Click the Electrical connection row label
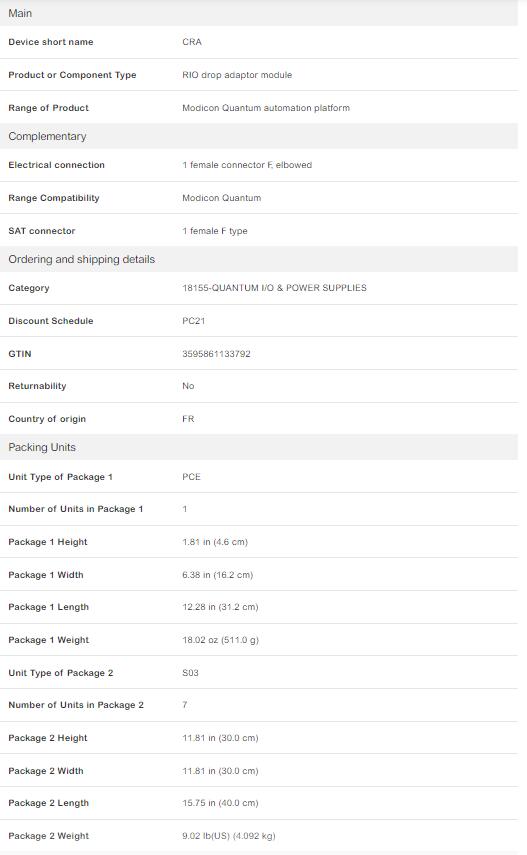This screenshot has width=527, height=855. click(56, 165)
